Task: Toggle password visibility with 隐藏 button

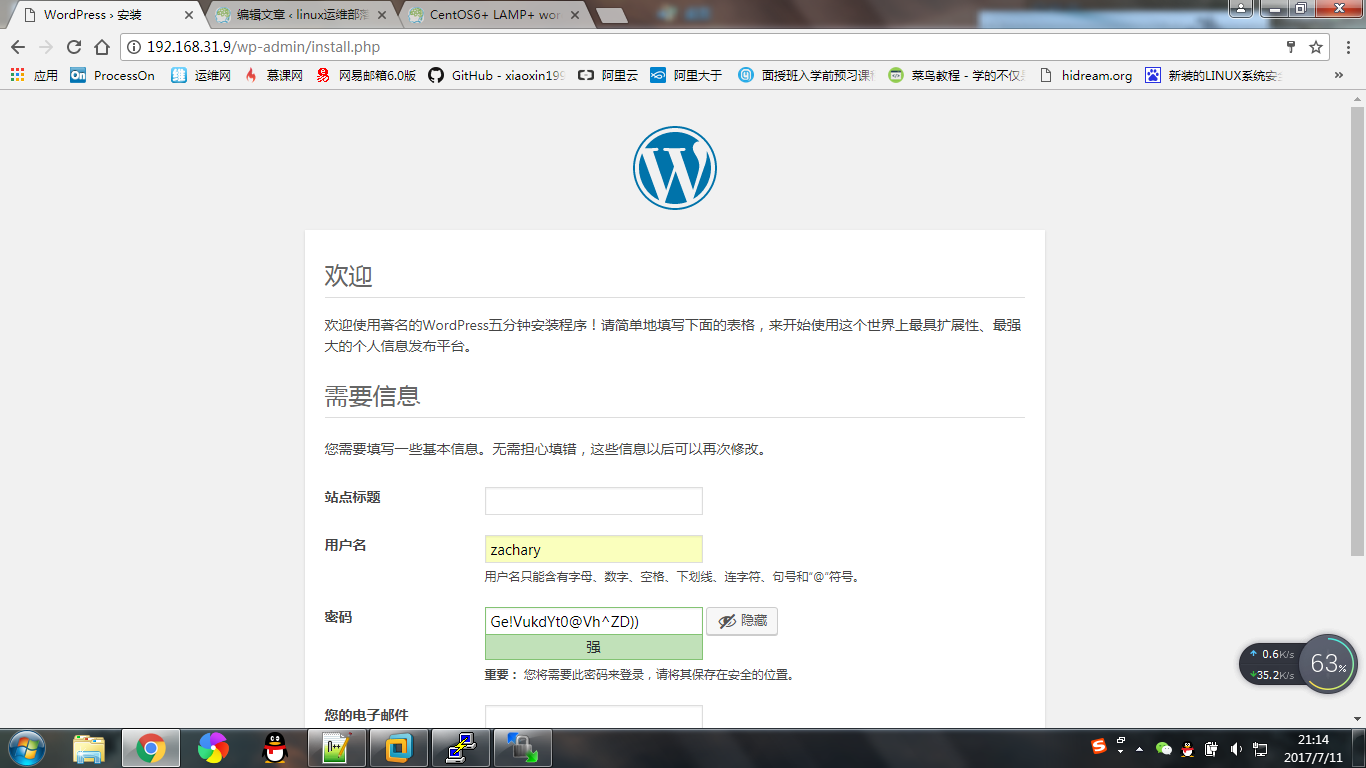Action: pos(742,621)
